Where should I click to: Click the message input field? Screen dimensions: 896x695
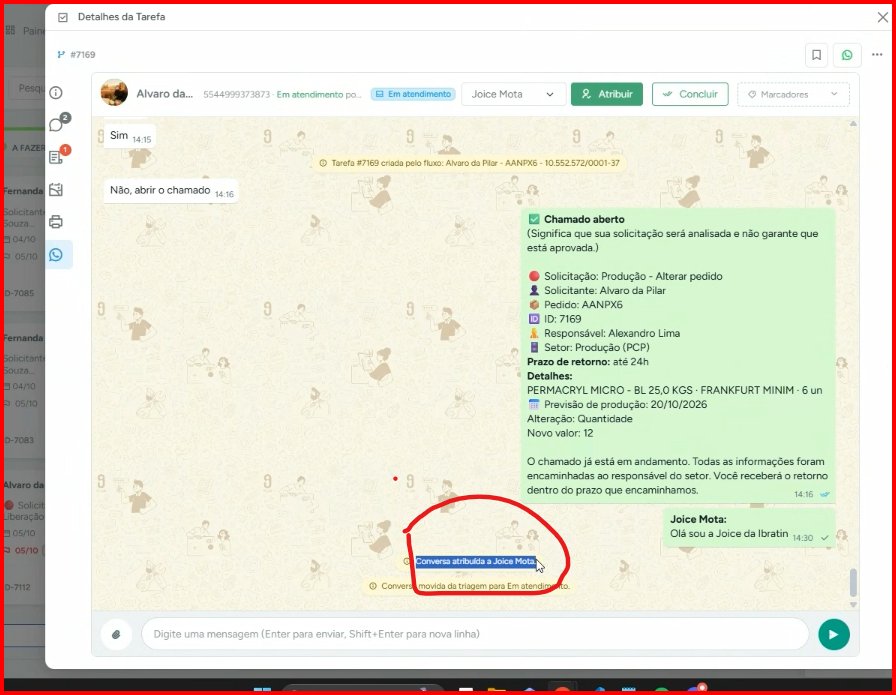click(475, 634)
